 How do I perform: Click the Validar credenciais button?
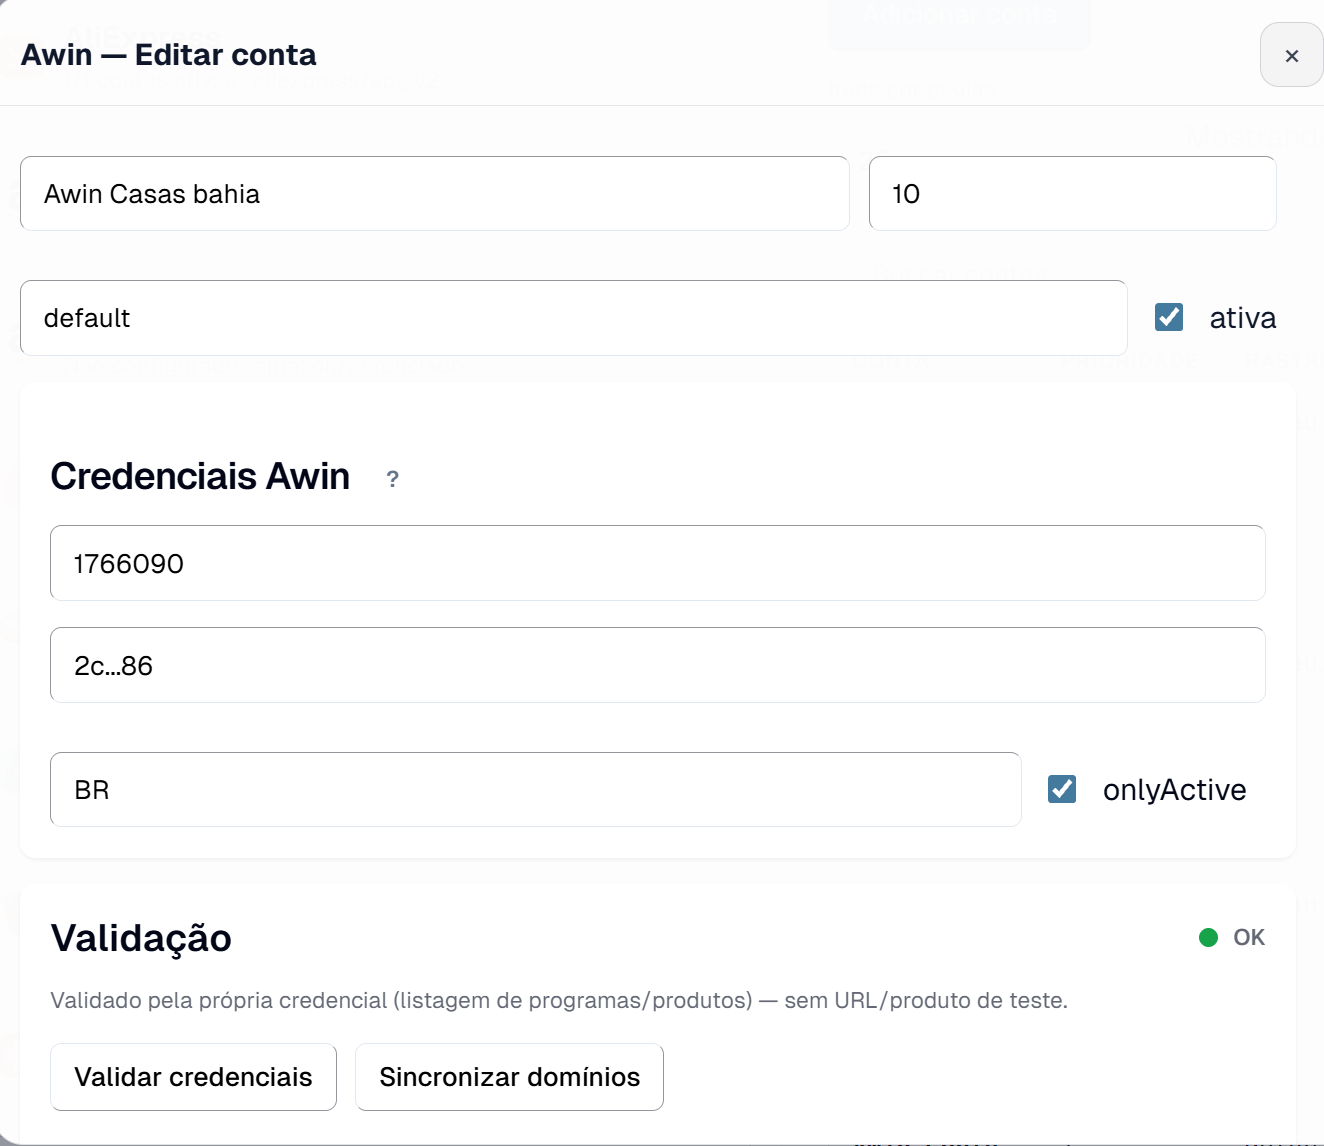193,1077
